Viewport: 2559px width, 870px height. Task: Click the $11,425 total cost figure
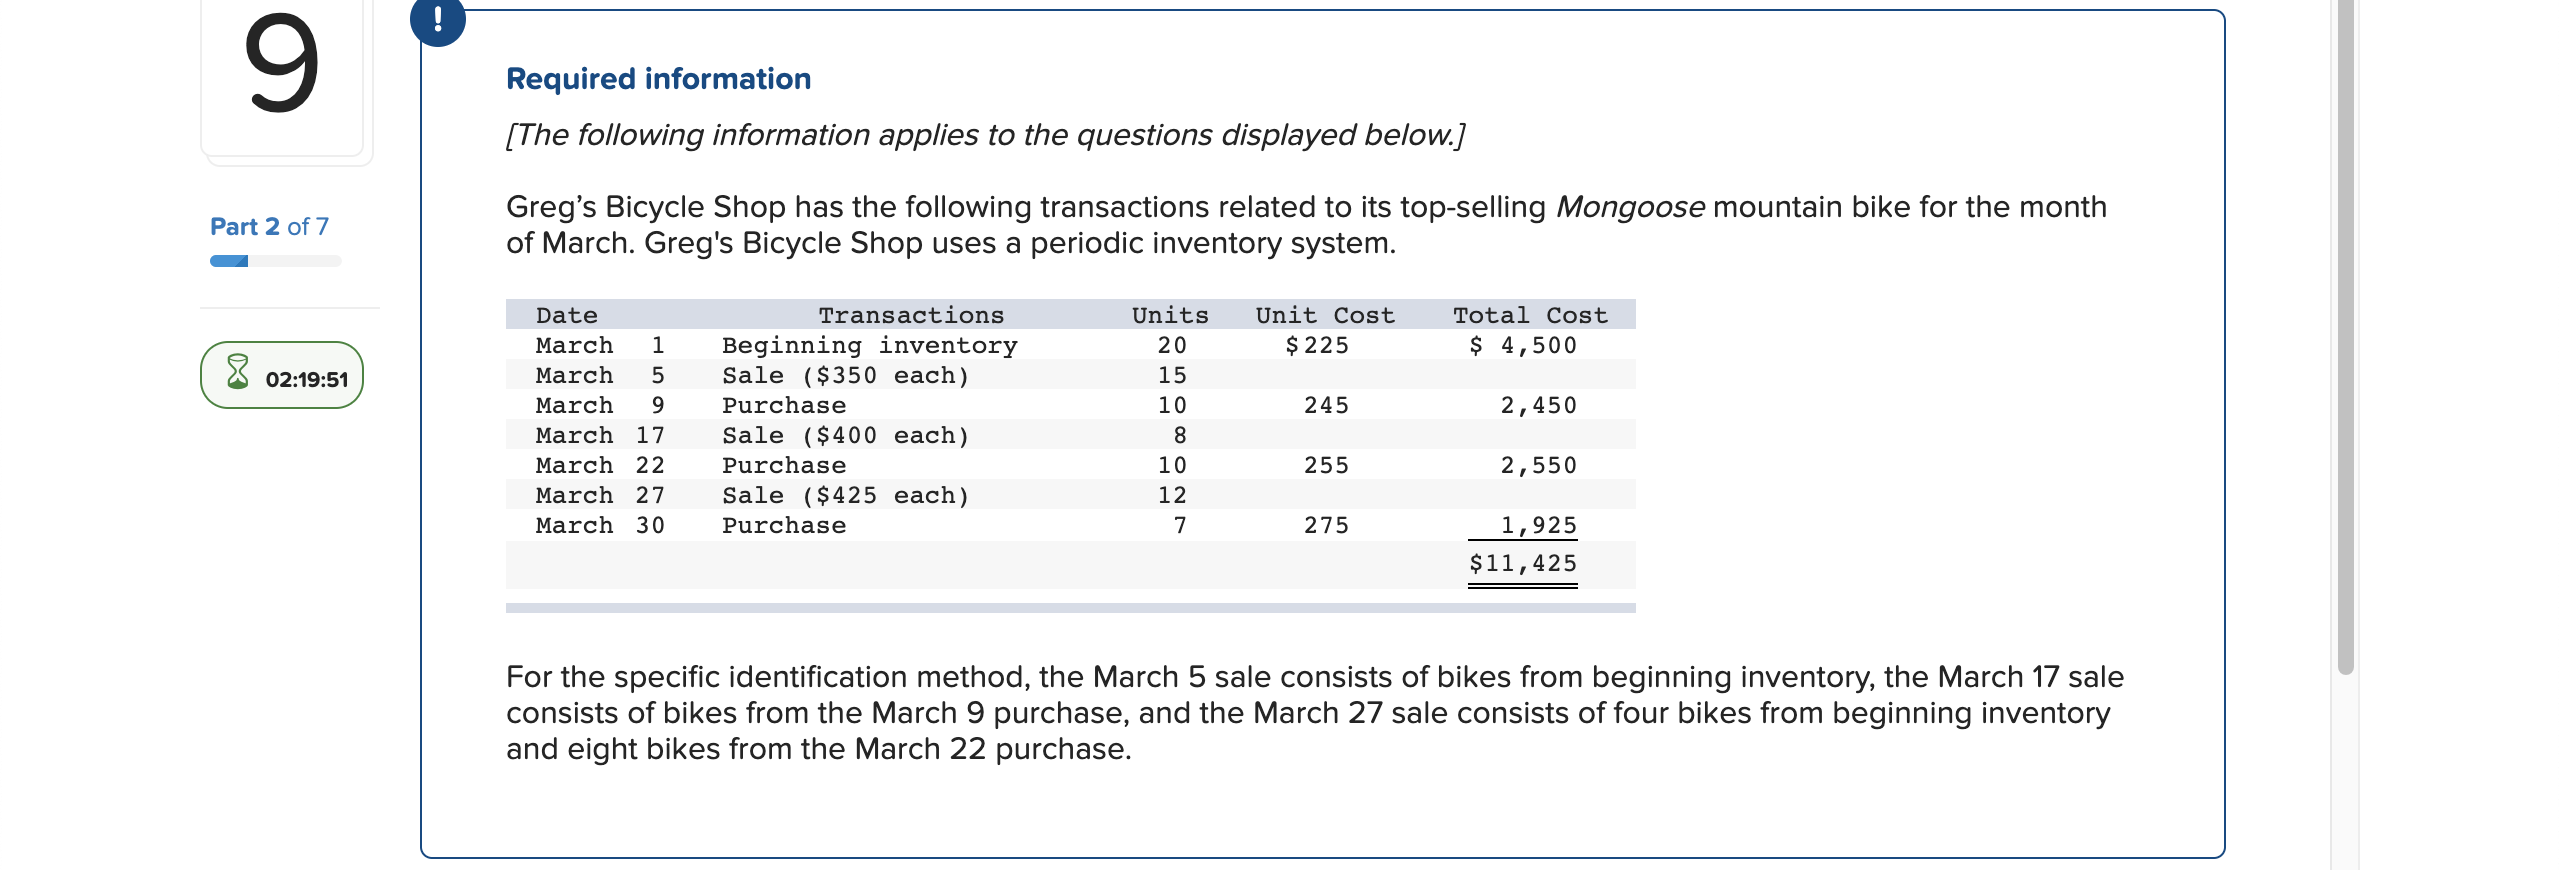click(x=1523, y=563)
